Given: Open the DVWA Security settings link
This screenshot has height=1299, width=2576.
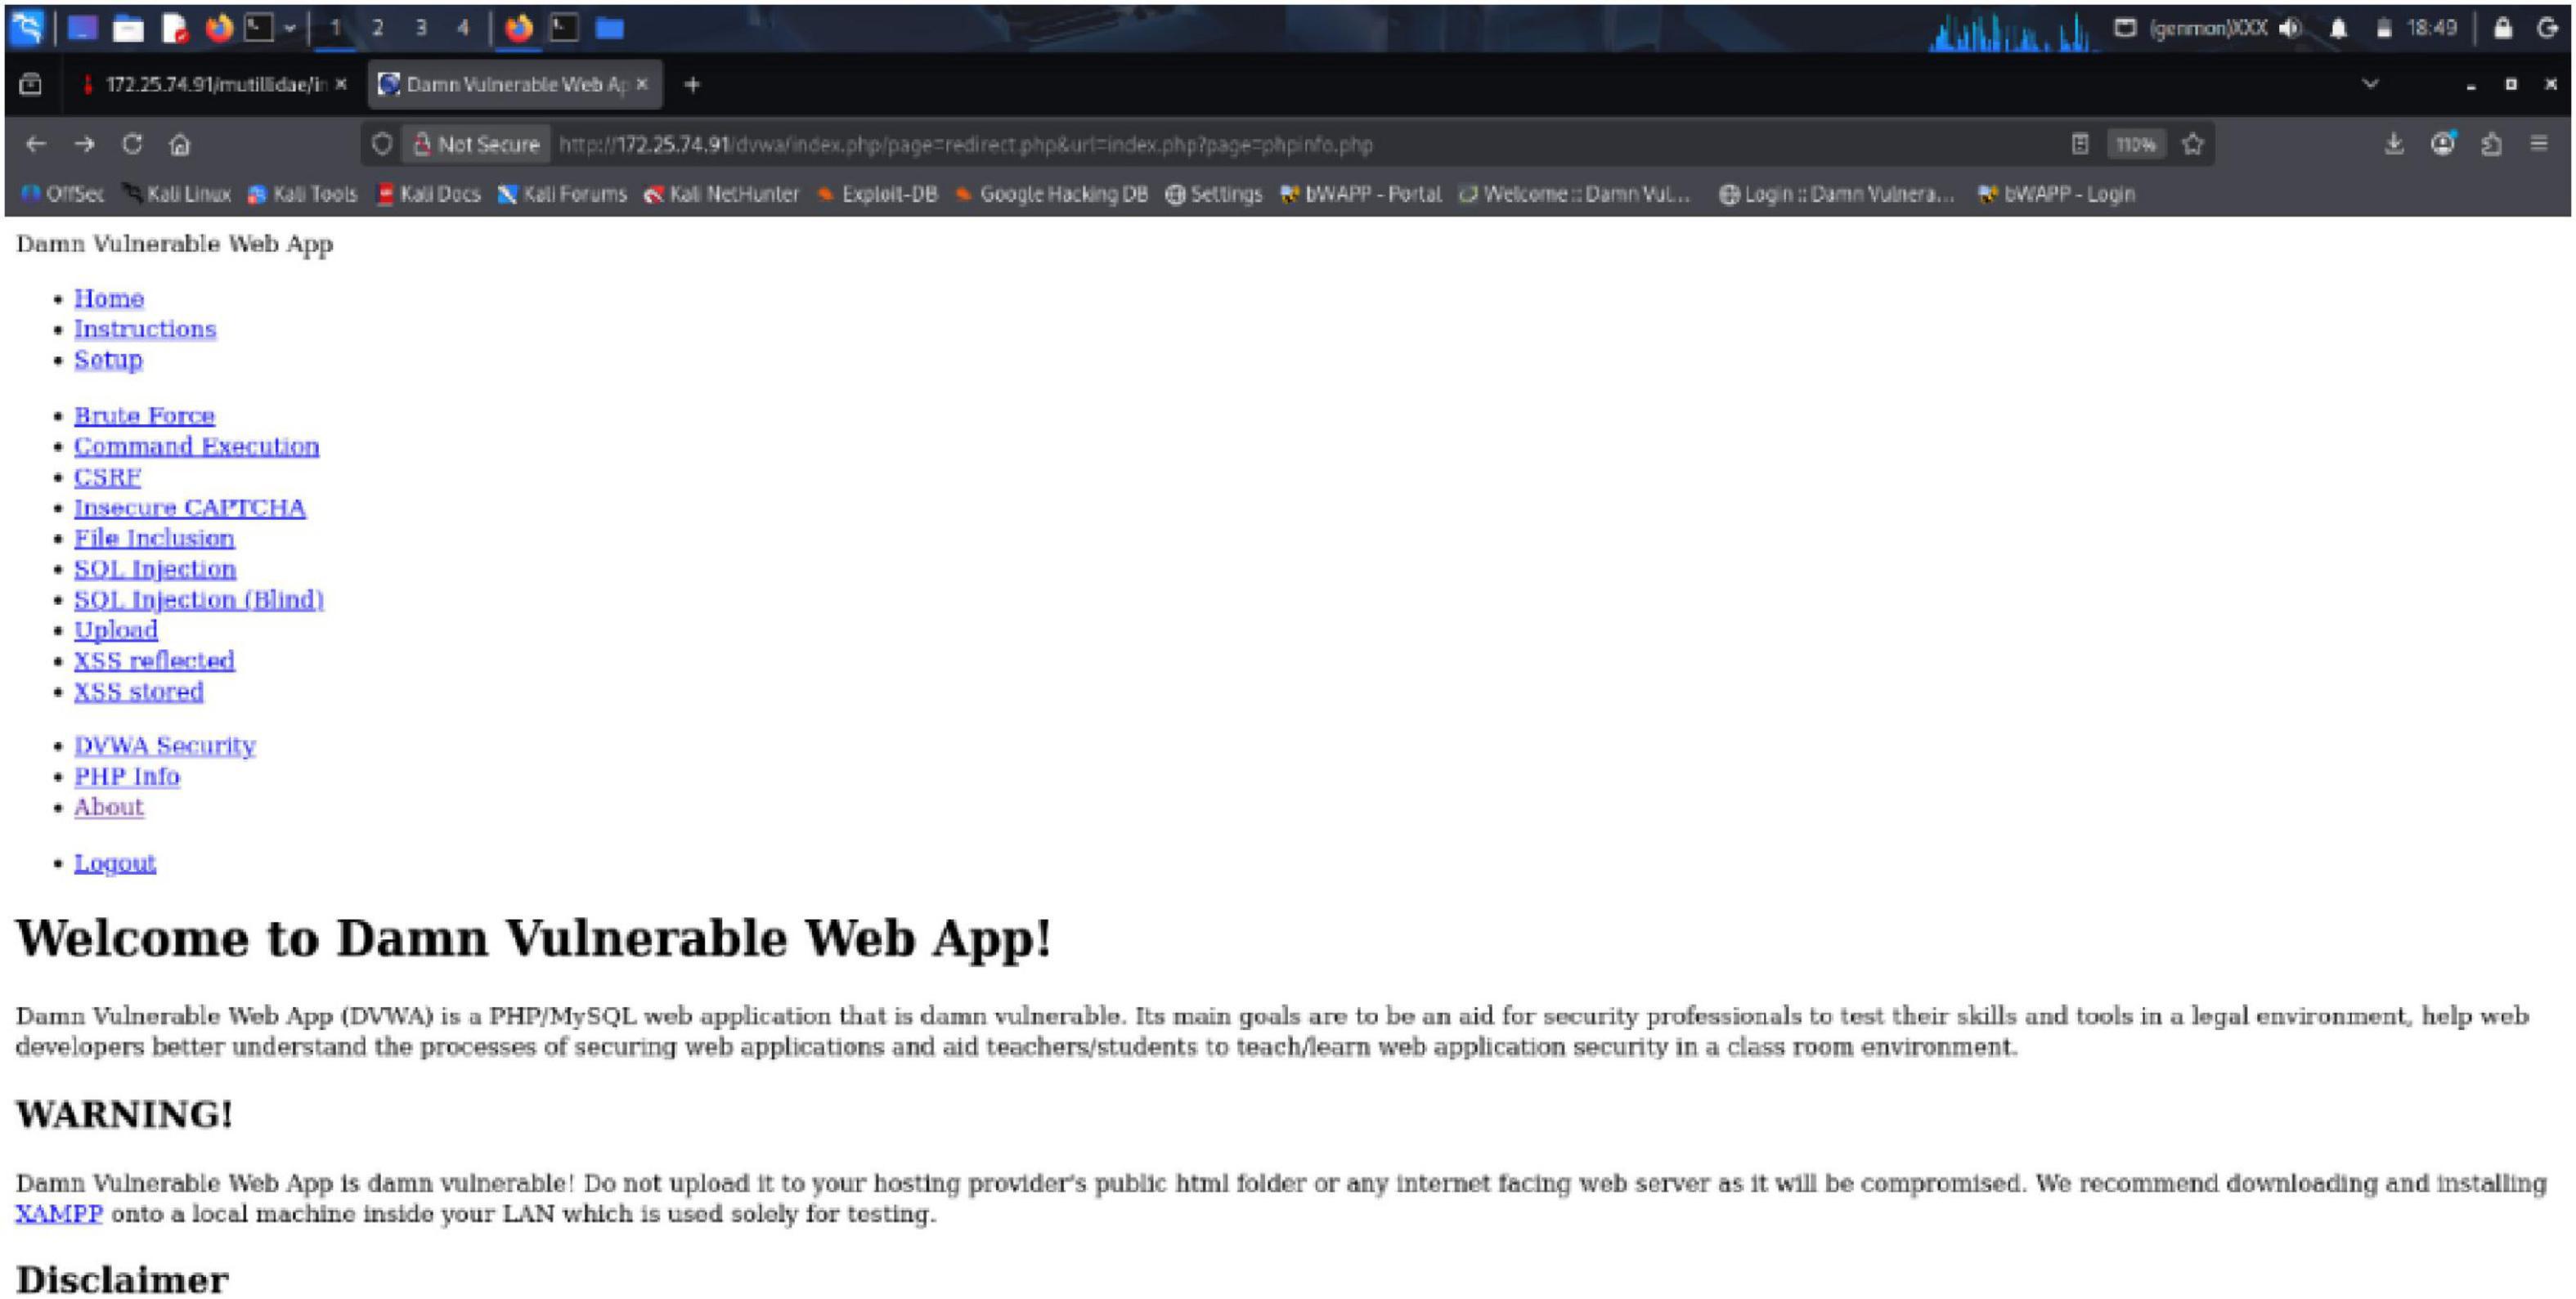Looking at the screenshot, I should coord(165,745).
